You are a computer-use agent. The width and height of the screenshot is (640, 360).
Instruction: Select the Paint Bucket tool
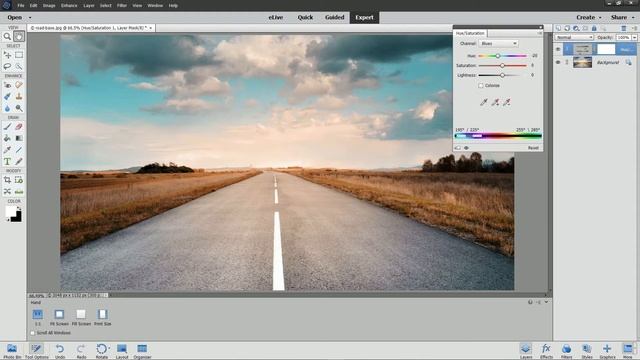pos(7,138)
